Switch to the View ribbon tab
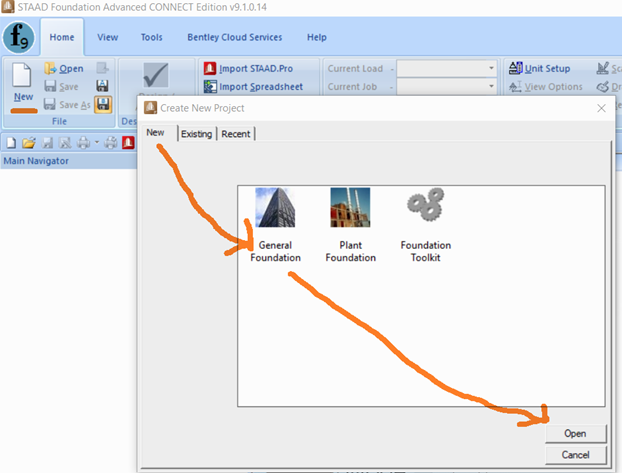The width and height of the screenshot is (622, 473). point(108,37)
